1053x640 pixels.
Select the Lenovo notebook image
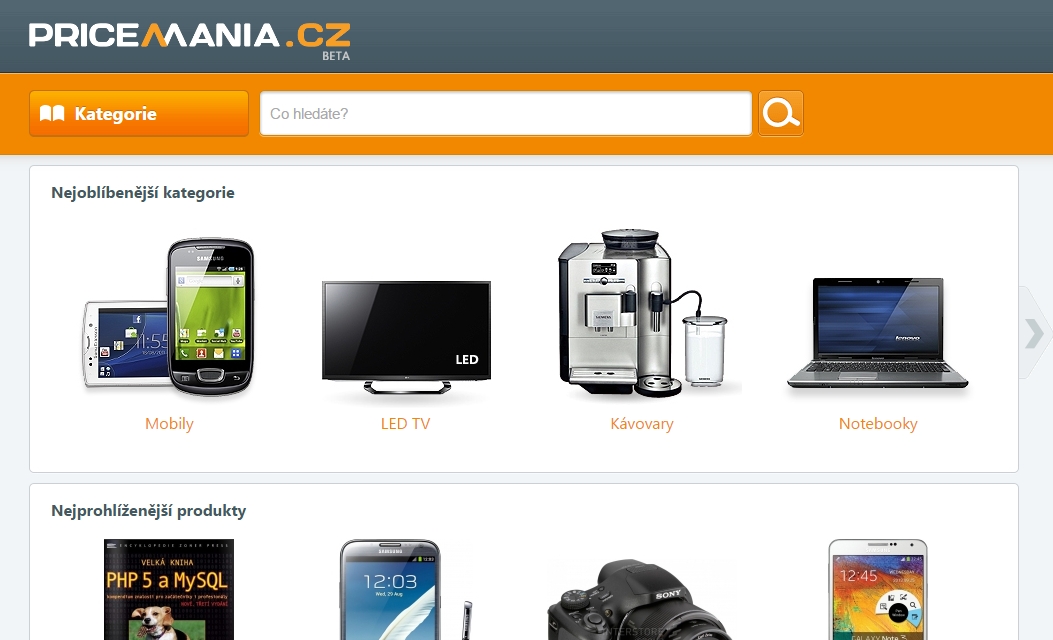pyautogui.click(x=878, y=333)
